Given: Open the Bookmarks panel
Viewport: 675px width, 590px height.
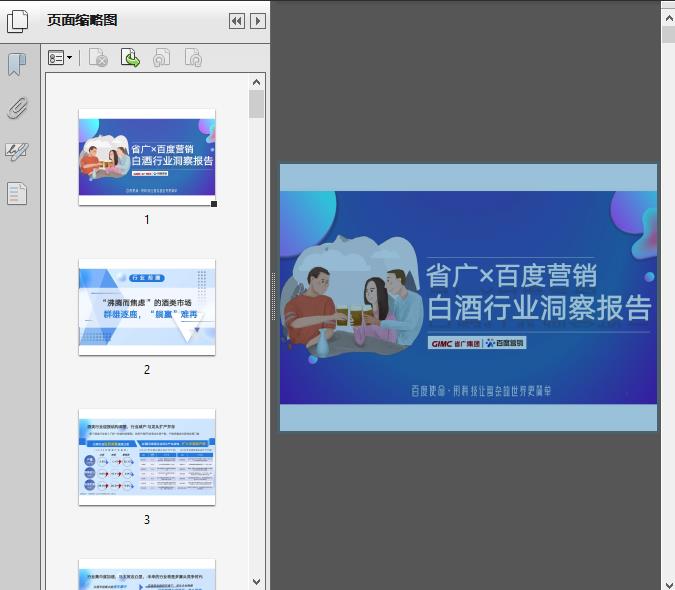Looking at the screenshot, I should 17,65.
